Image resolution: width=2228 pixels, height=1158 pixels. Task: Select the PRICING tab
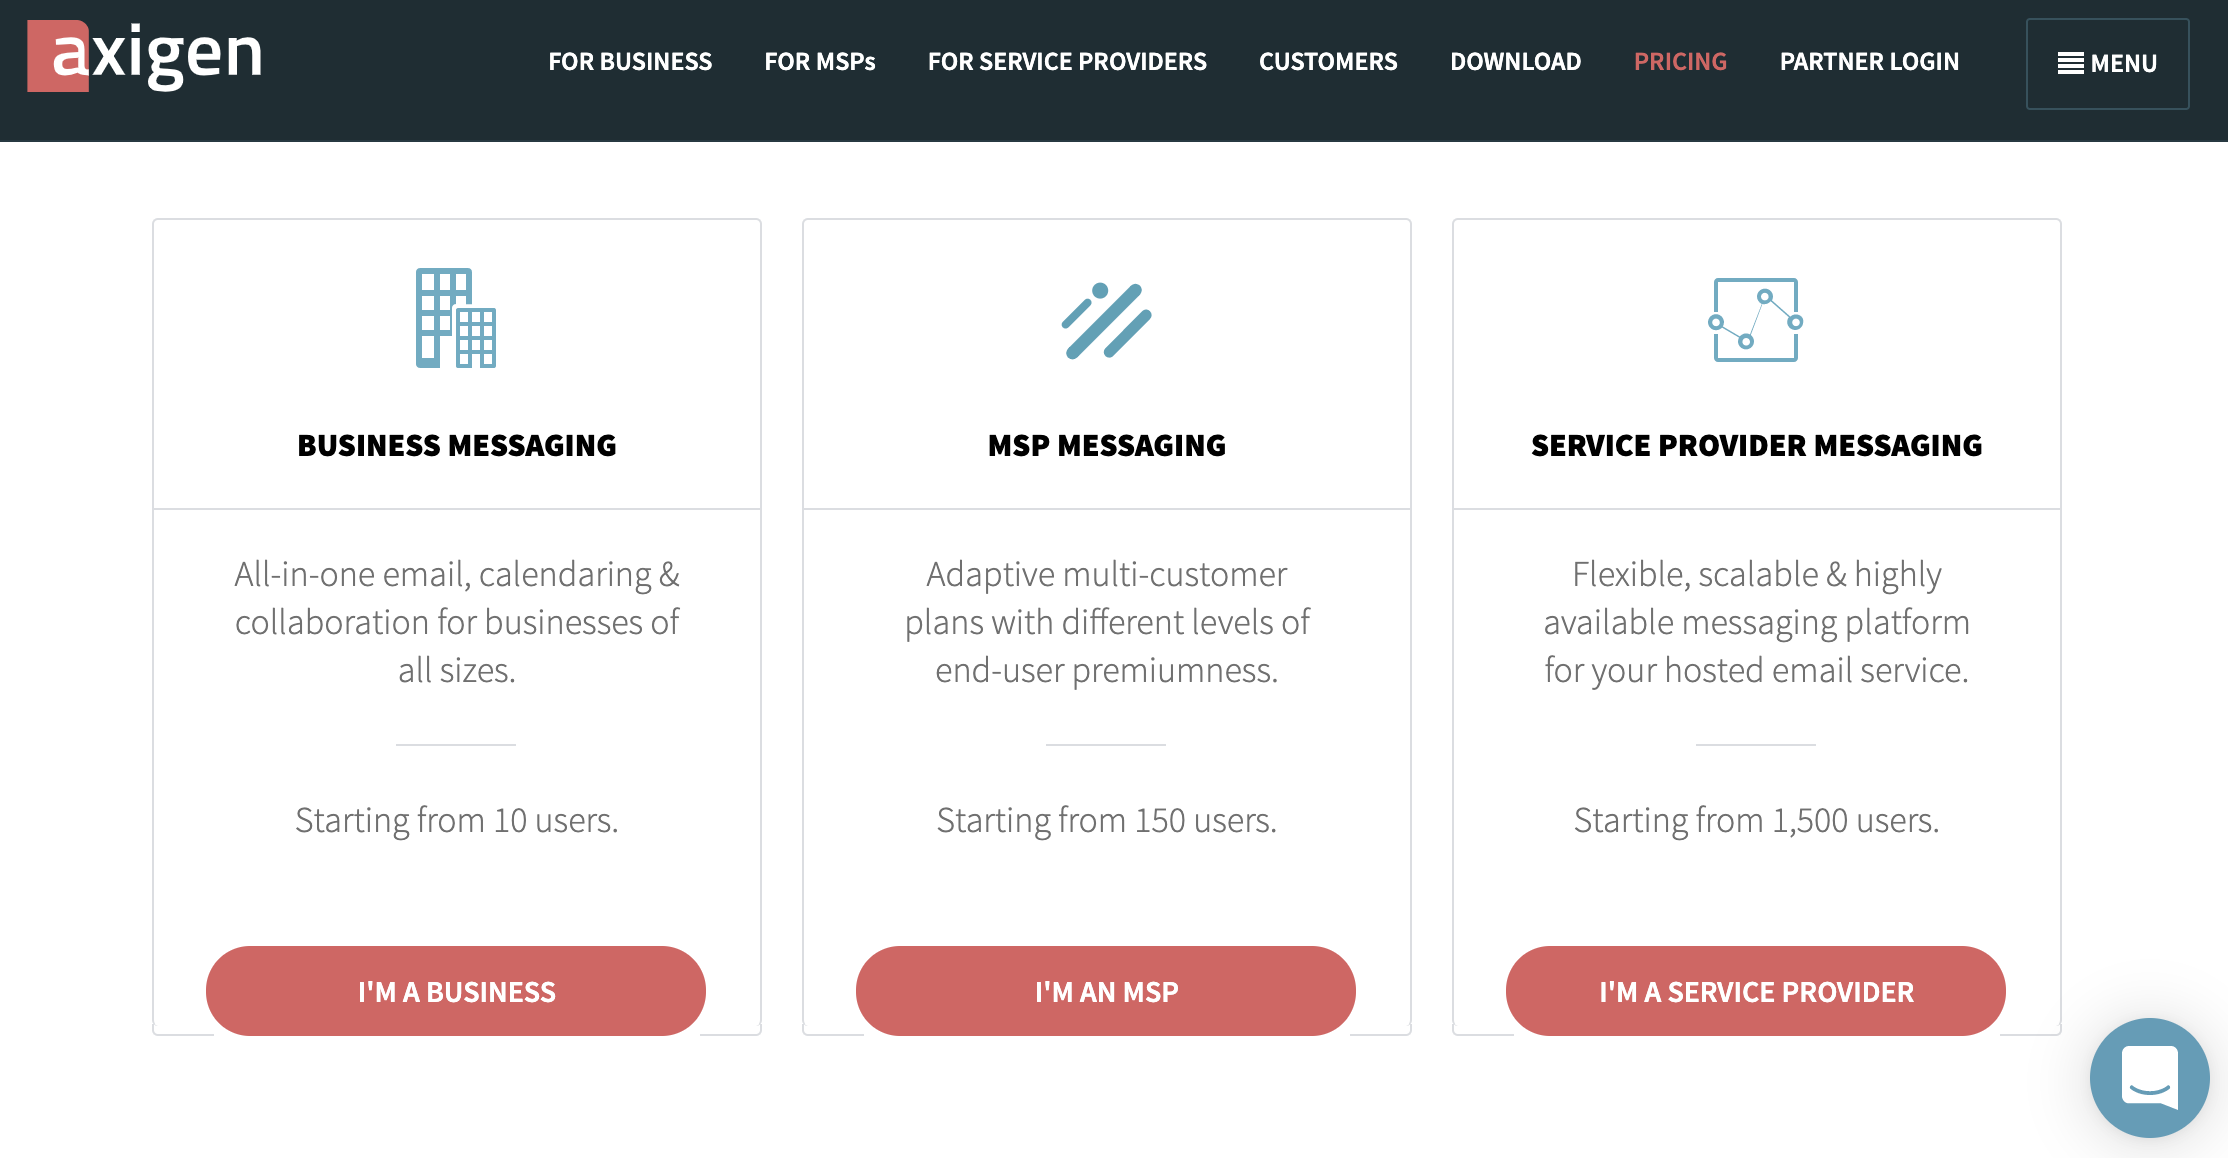point(1680,60)
